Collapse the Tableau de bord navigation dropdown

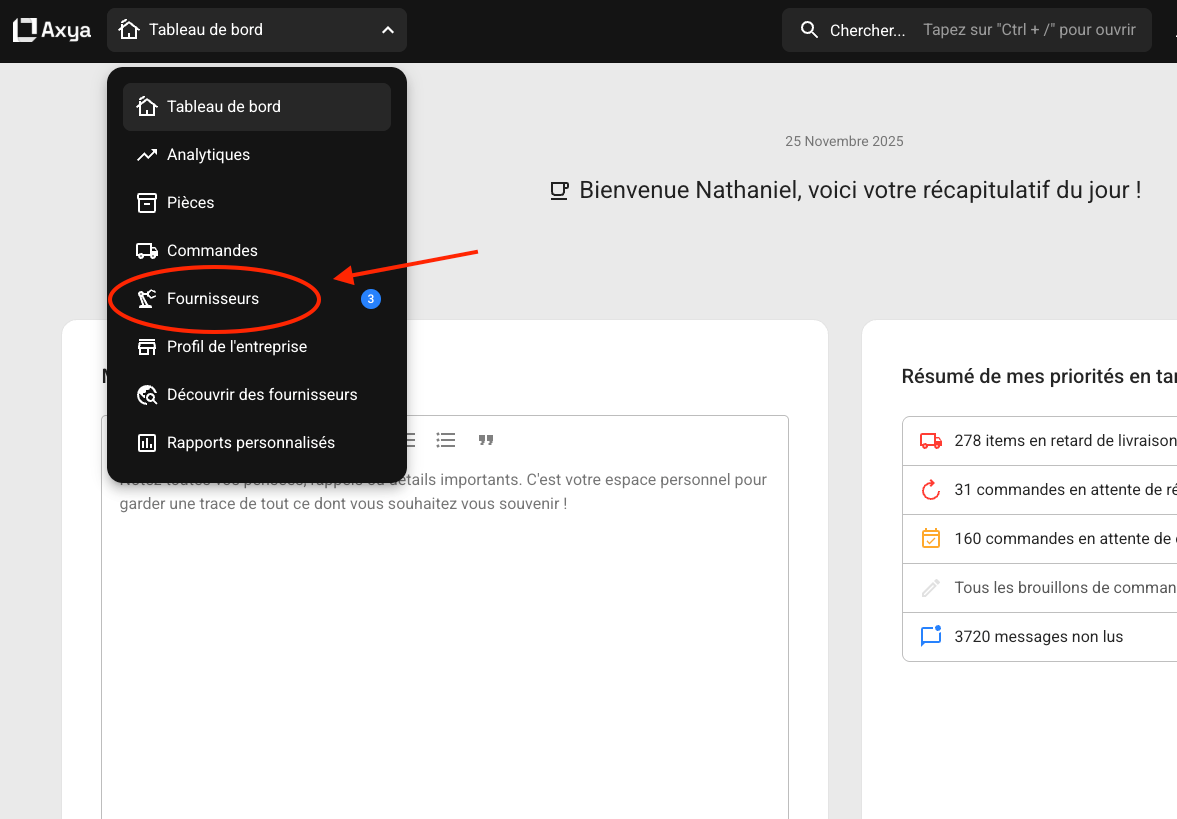tap(387, 30)
